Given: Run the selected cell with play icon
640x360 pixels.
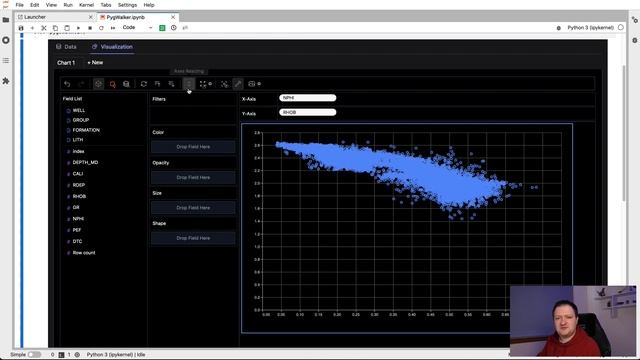Looking at the screenshot, I should coord(78,28).
